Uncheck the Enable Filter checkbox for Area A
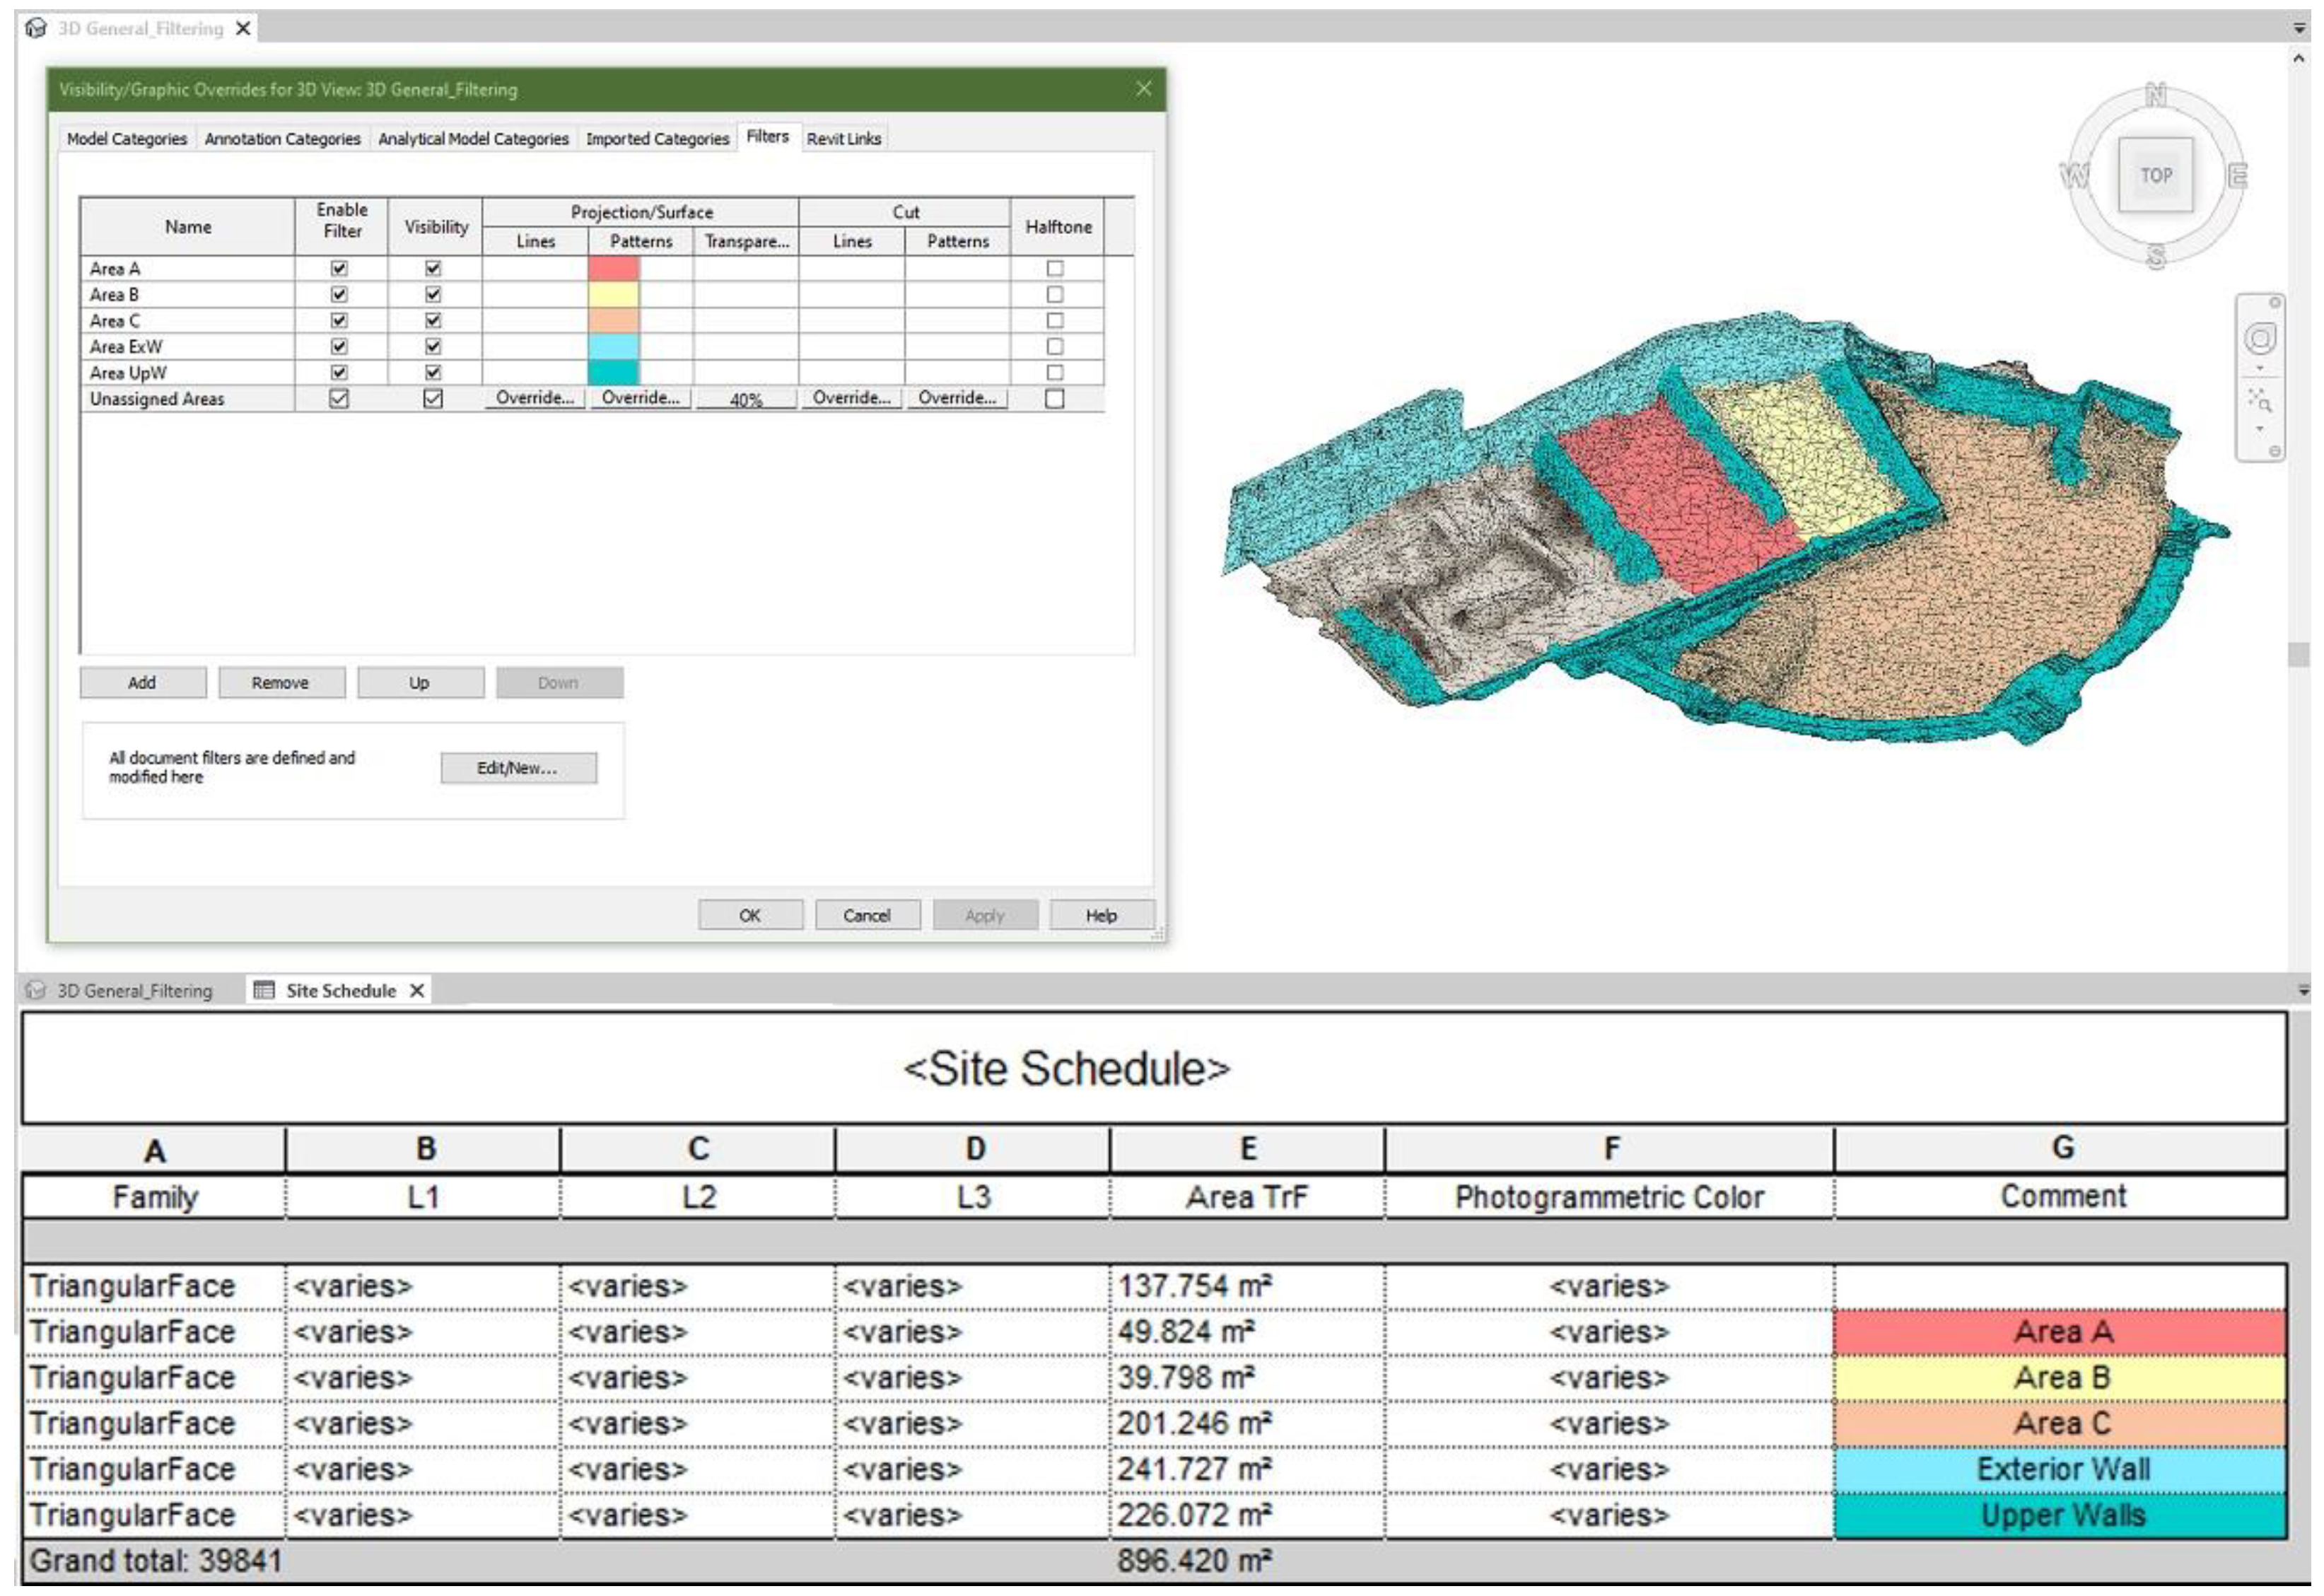This screenshot has height=1596, width=2324. (x=339, y=268)
